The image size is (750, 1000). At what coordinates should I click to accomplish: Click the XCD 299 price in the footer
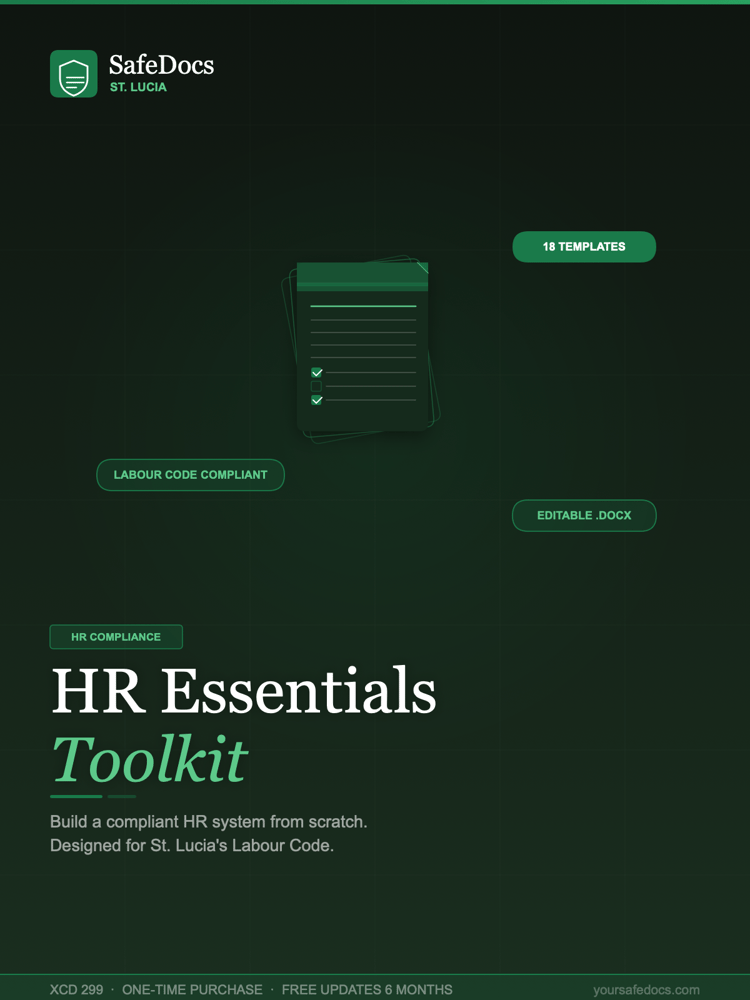click(x=77, y=990)
